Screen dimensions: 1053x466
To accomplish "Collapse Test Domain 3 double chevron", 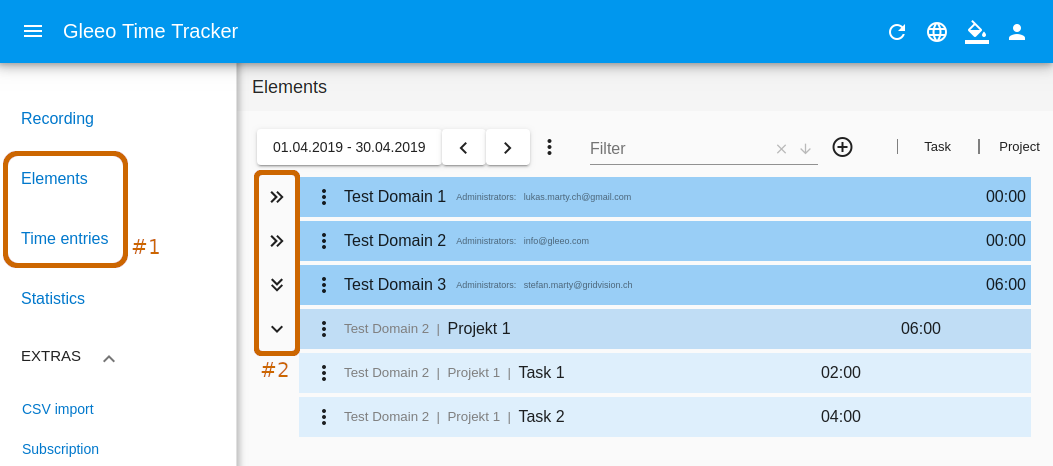I will 277,285.
